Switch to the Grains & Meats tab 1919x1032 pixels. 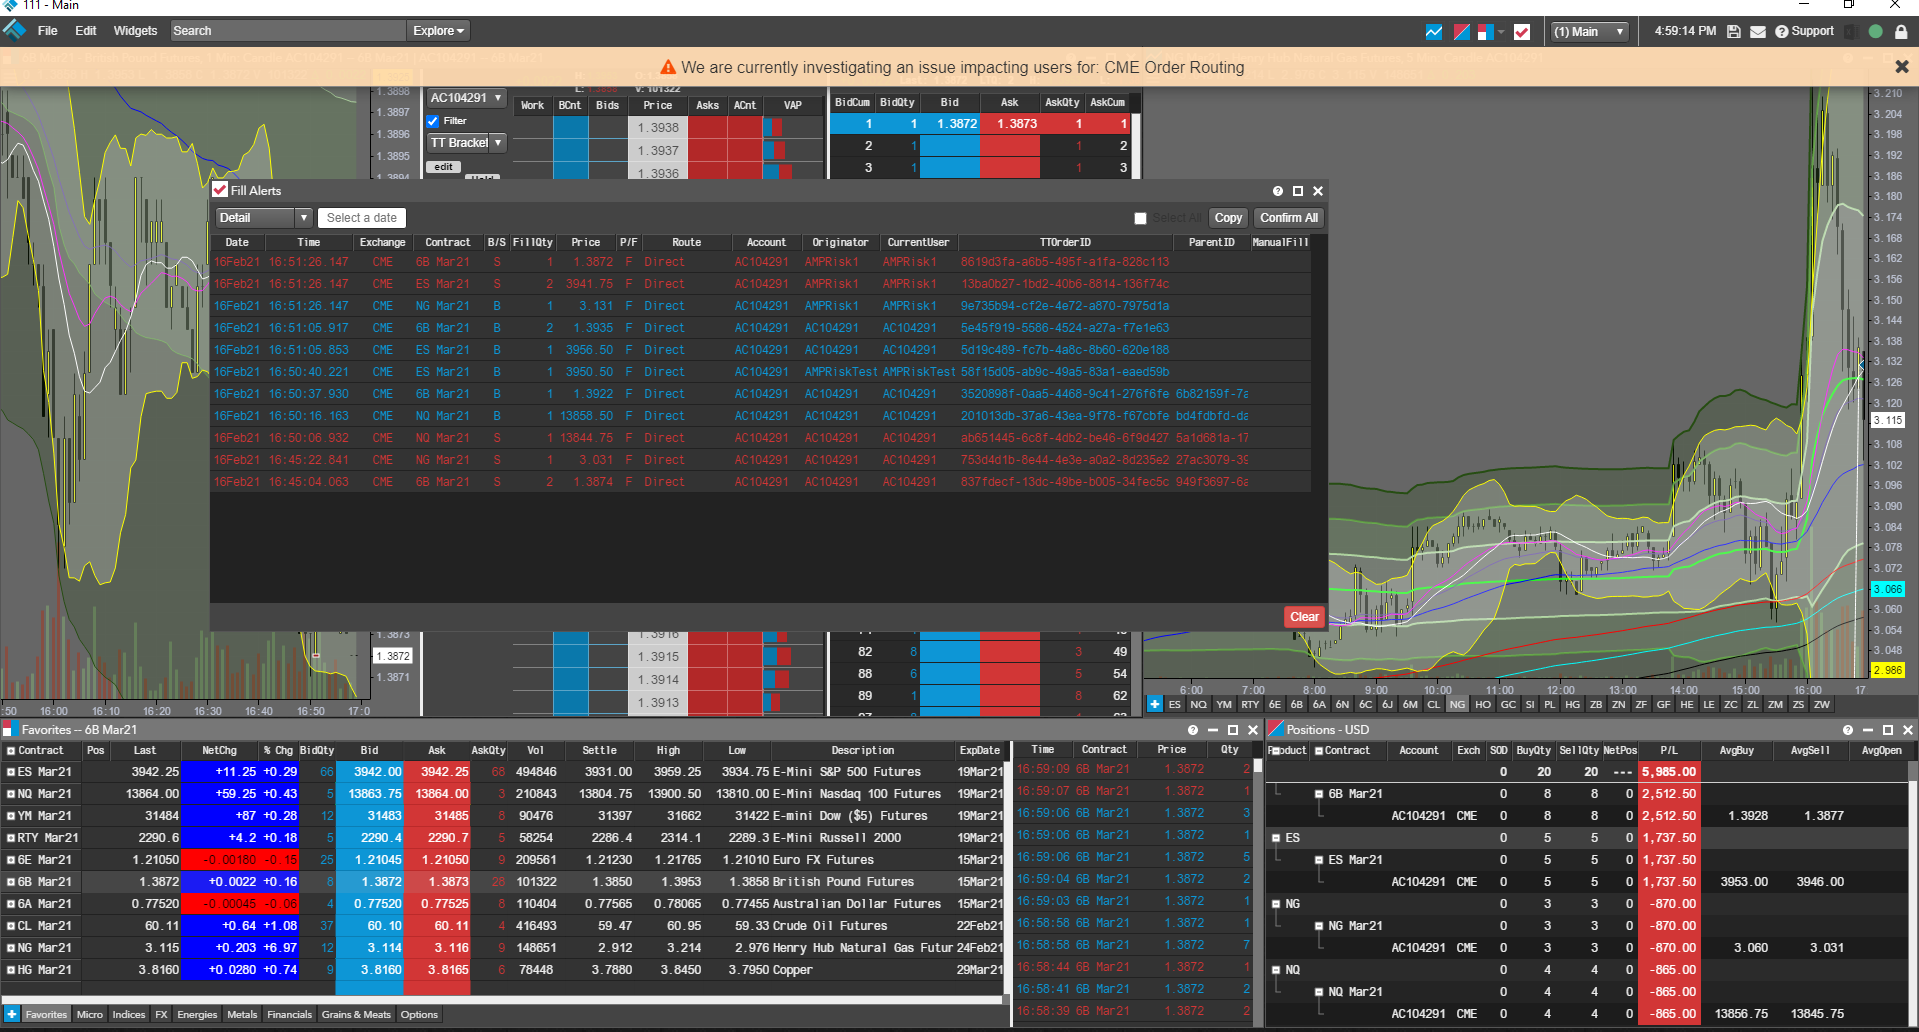pyautogui.click(x=356, y=1014)
